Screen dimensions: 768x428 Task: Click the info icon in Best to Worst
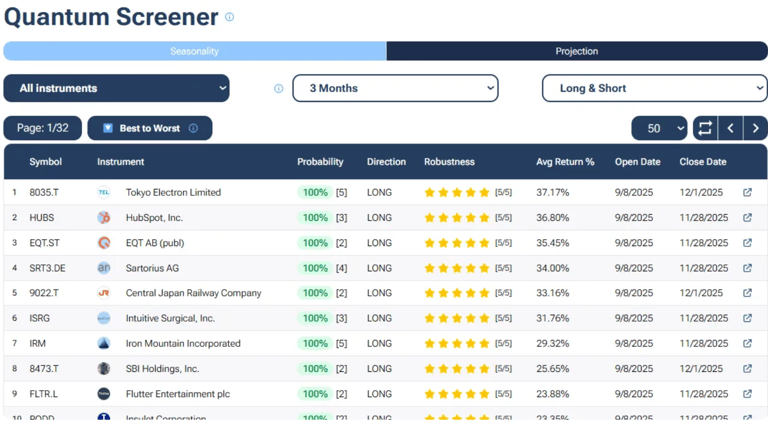(193, 128)
